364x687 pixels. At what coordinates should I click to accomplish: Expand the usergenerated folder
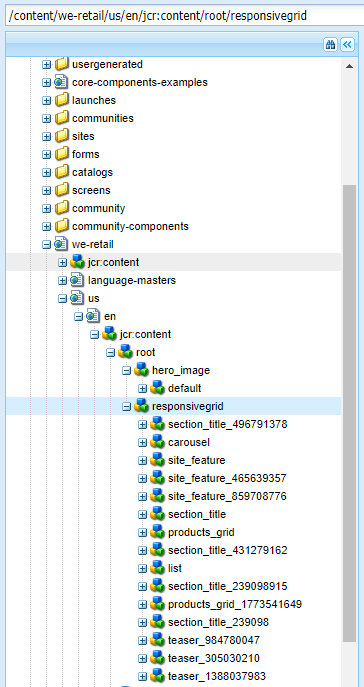46,64
